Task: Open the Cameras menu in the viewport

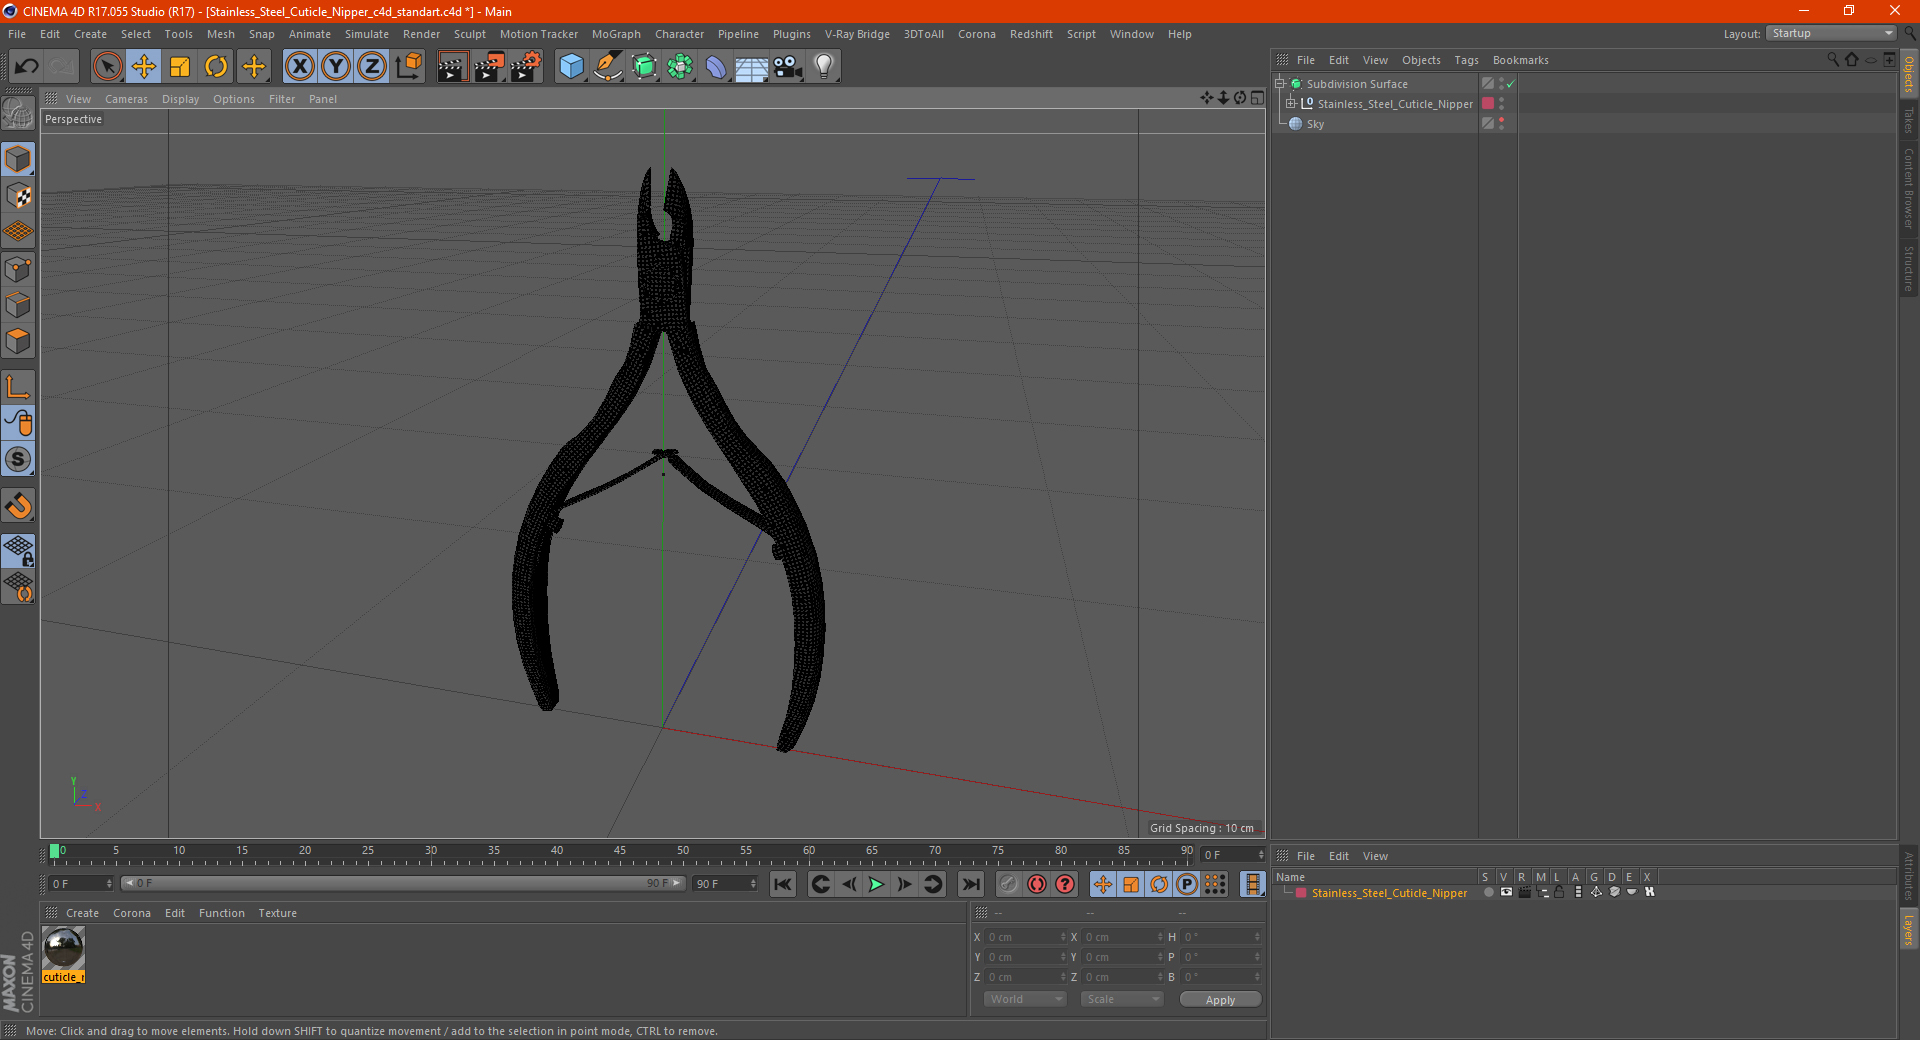Action: click(126, 99)
